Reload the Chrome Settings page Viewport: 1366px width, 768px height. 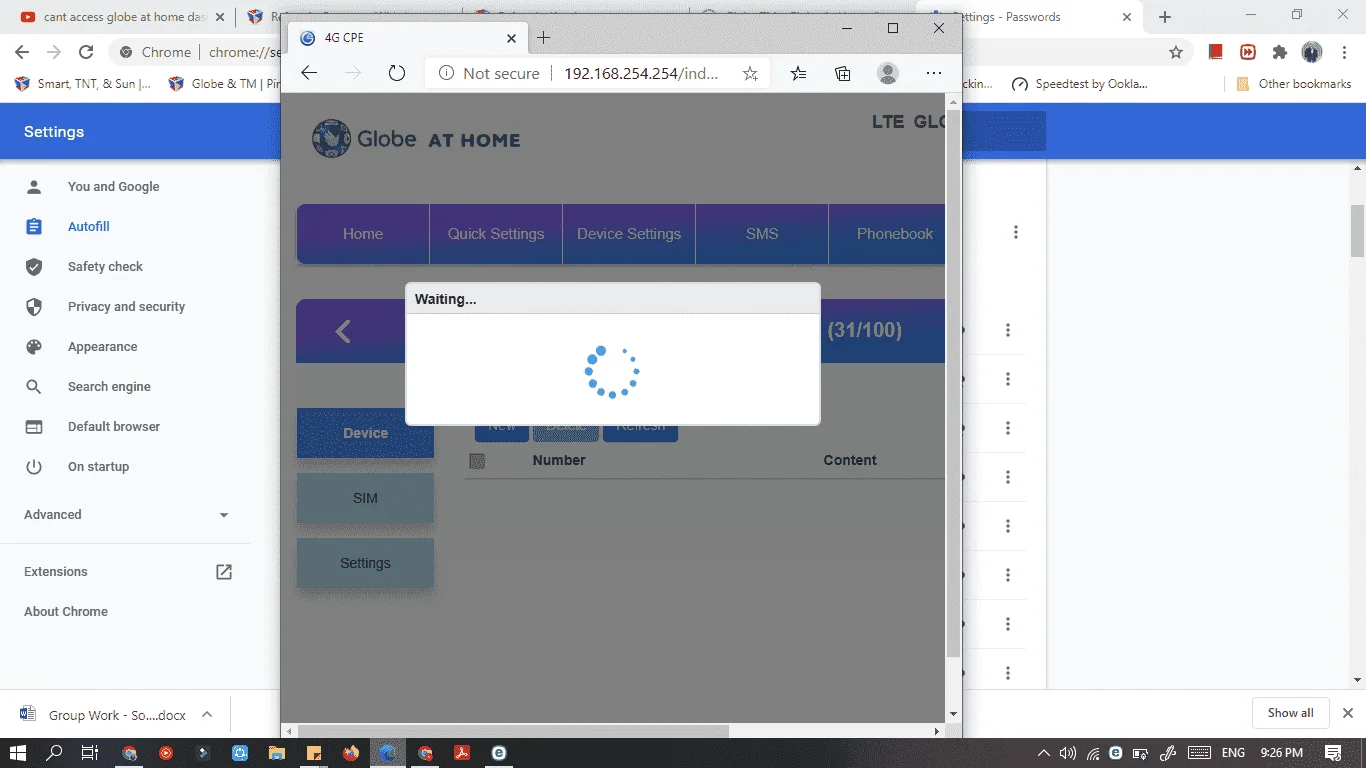coord(86,52)
